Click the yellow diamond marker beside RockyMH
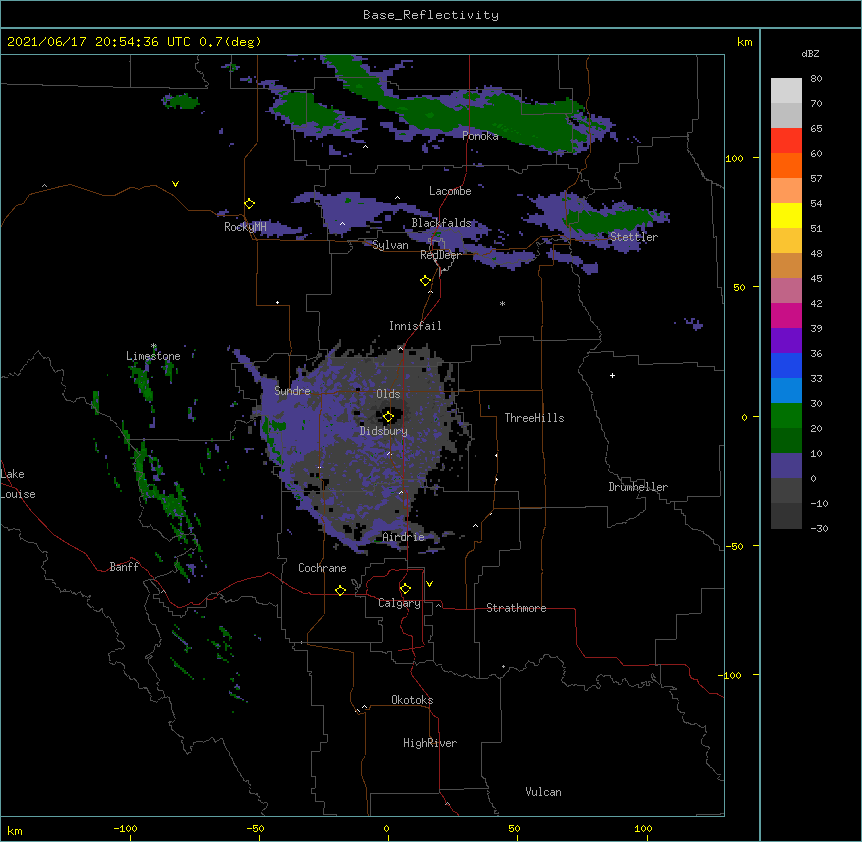The height and width of the screenshot is (842, 862). point(249,204)
